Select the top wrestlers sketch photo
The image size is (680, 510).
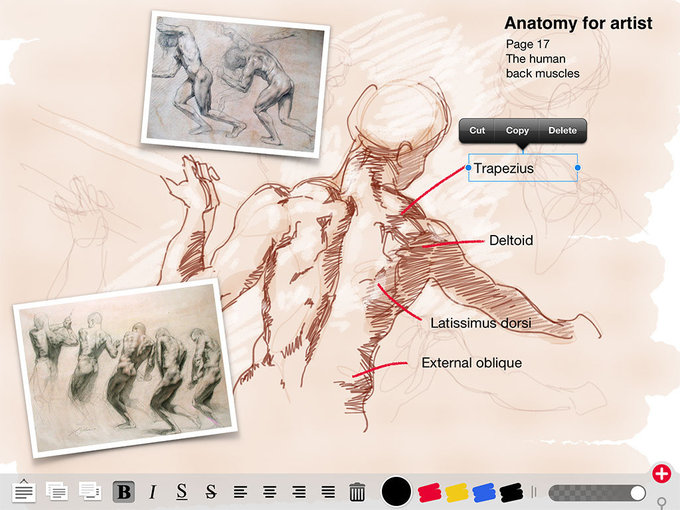[235, 84]
